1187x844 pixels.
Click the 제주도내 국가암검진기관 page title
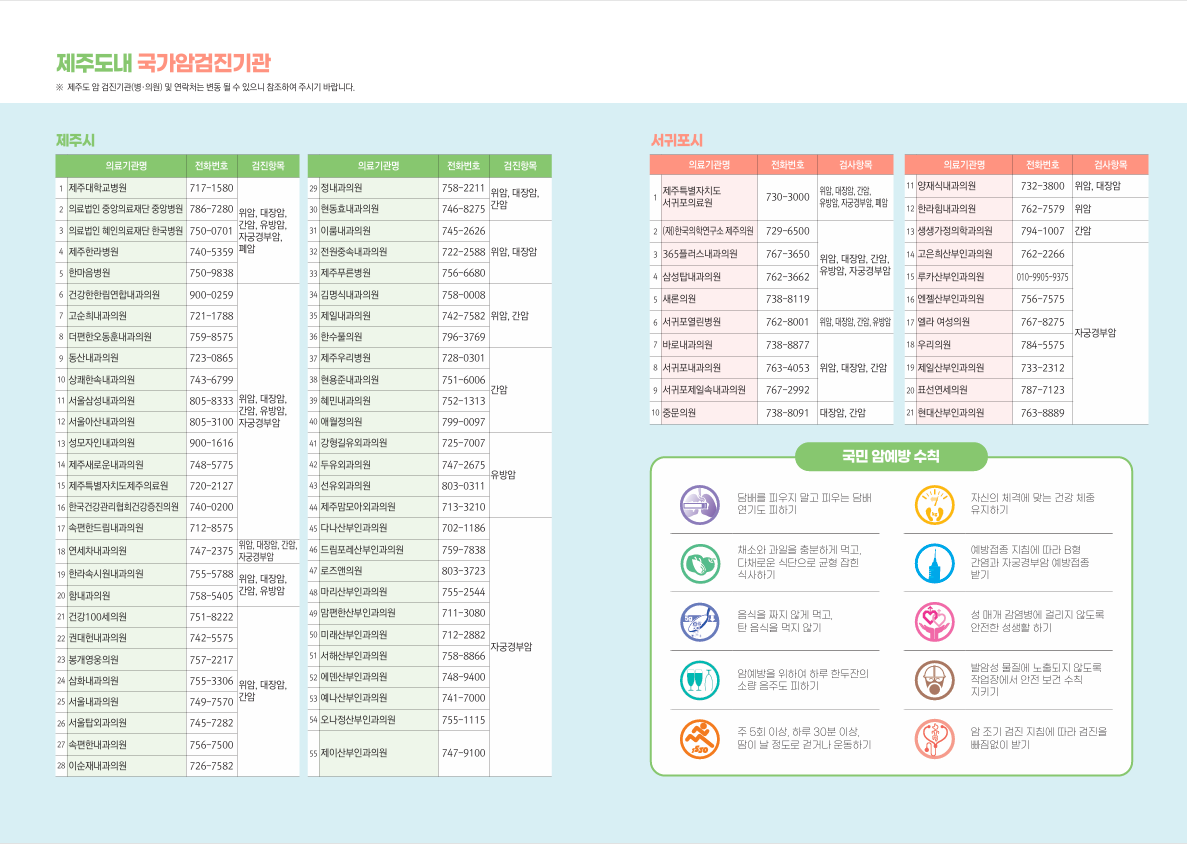(163, 64)
